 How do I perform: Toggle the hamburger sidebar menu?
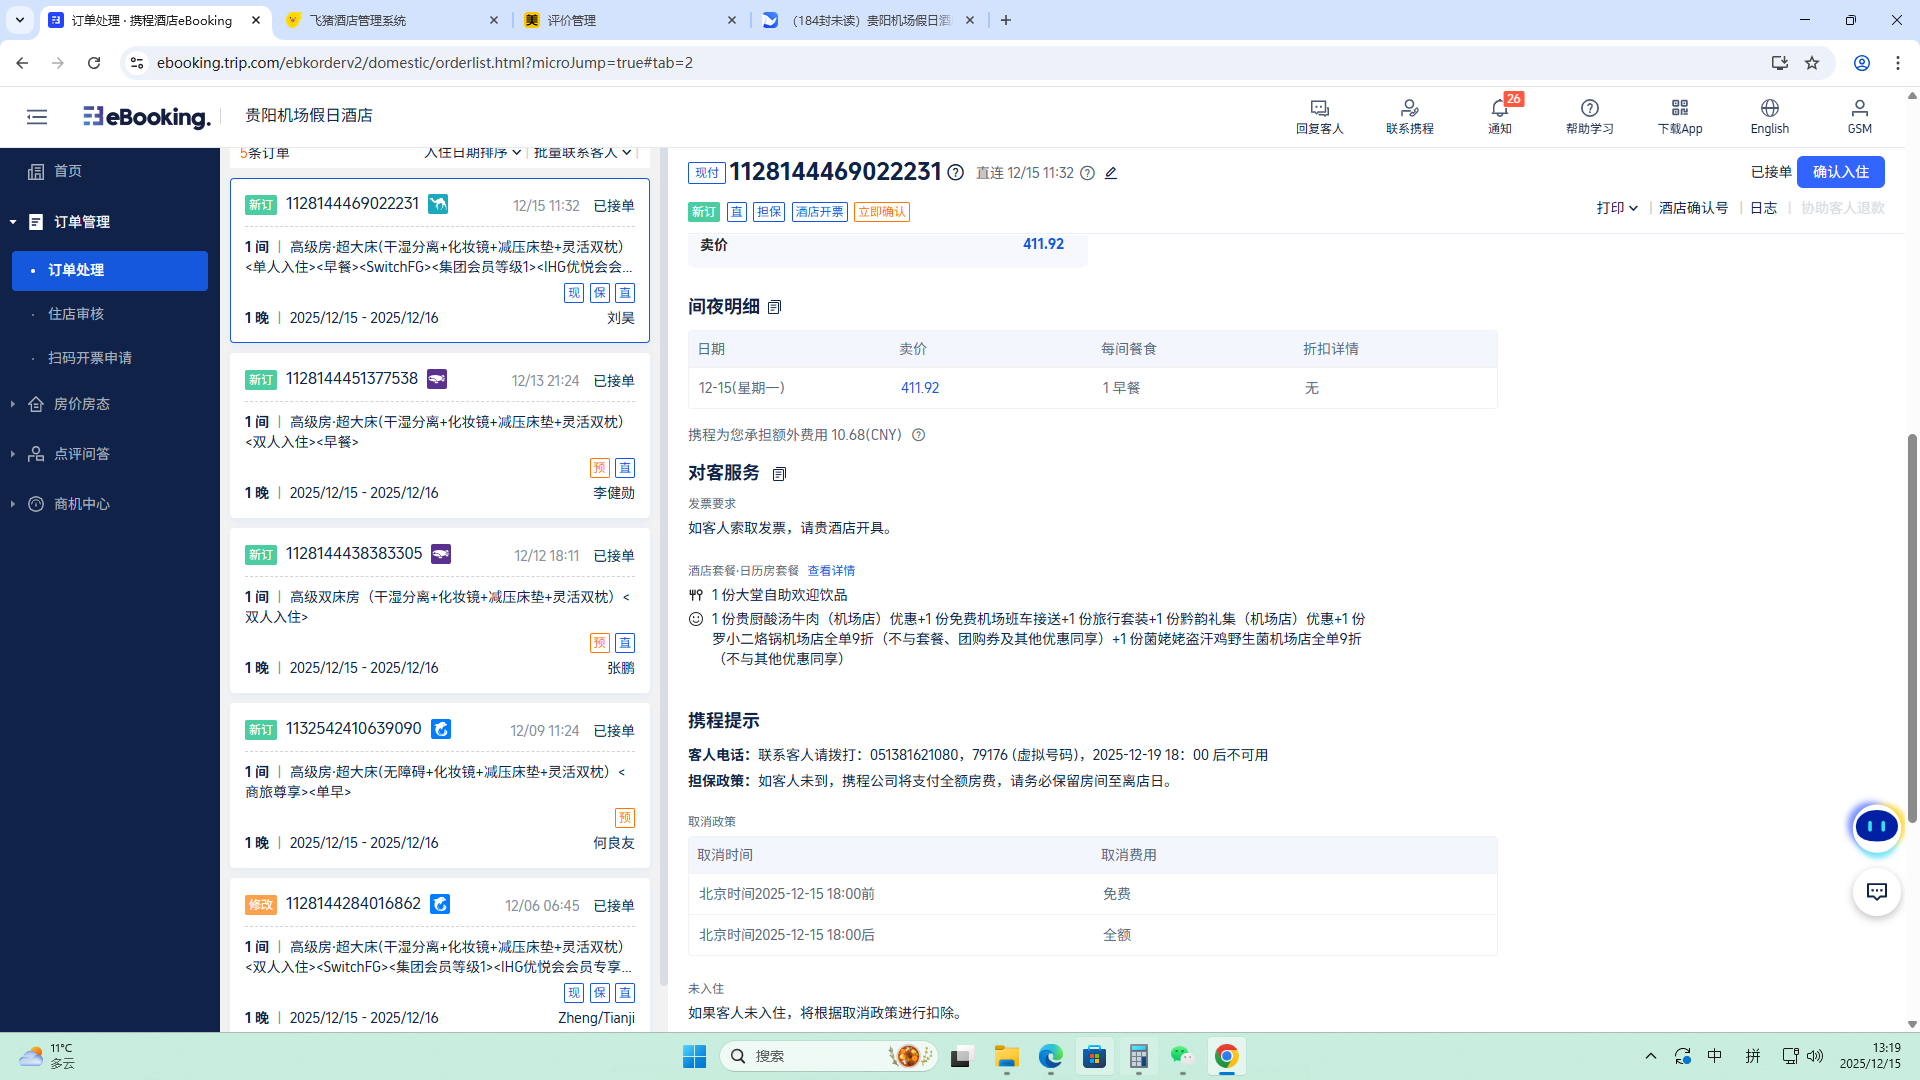[37, 117]
